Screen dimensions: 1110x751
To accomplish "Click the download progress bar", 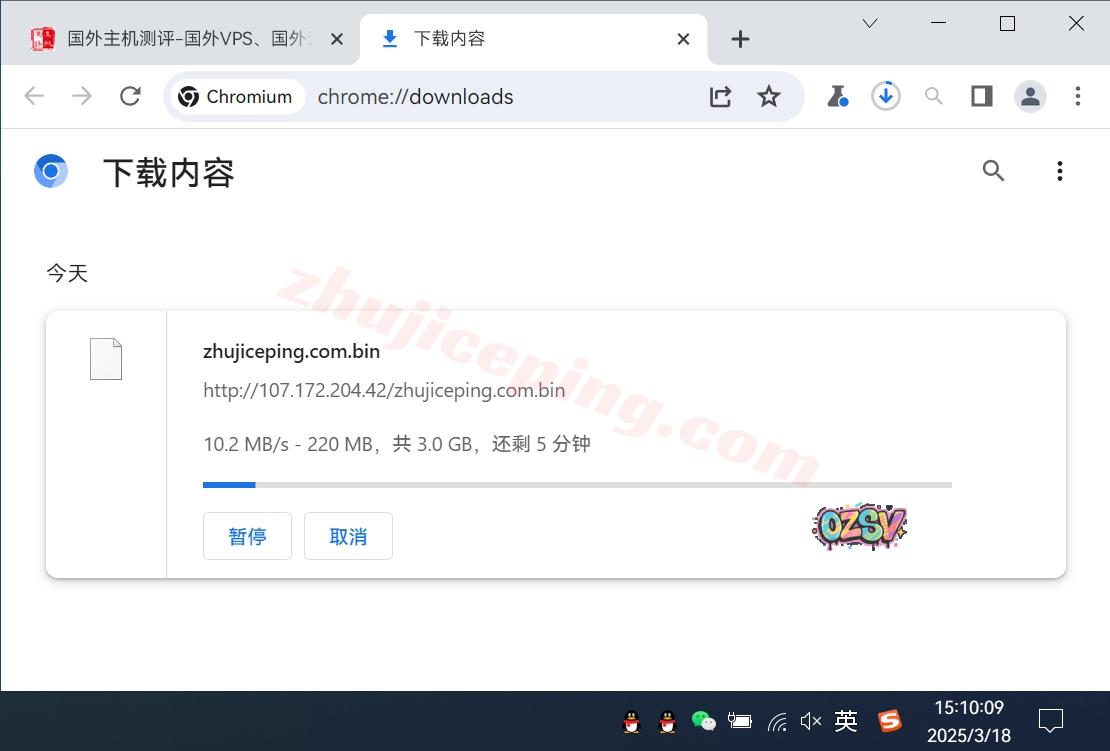I will [x=577, y=485].
